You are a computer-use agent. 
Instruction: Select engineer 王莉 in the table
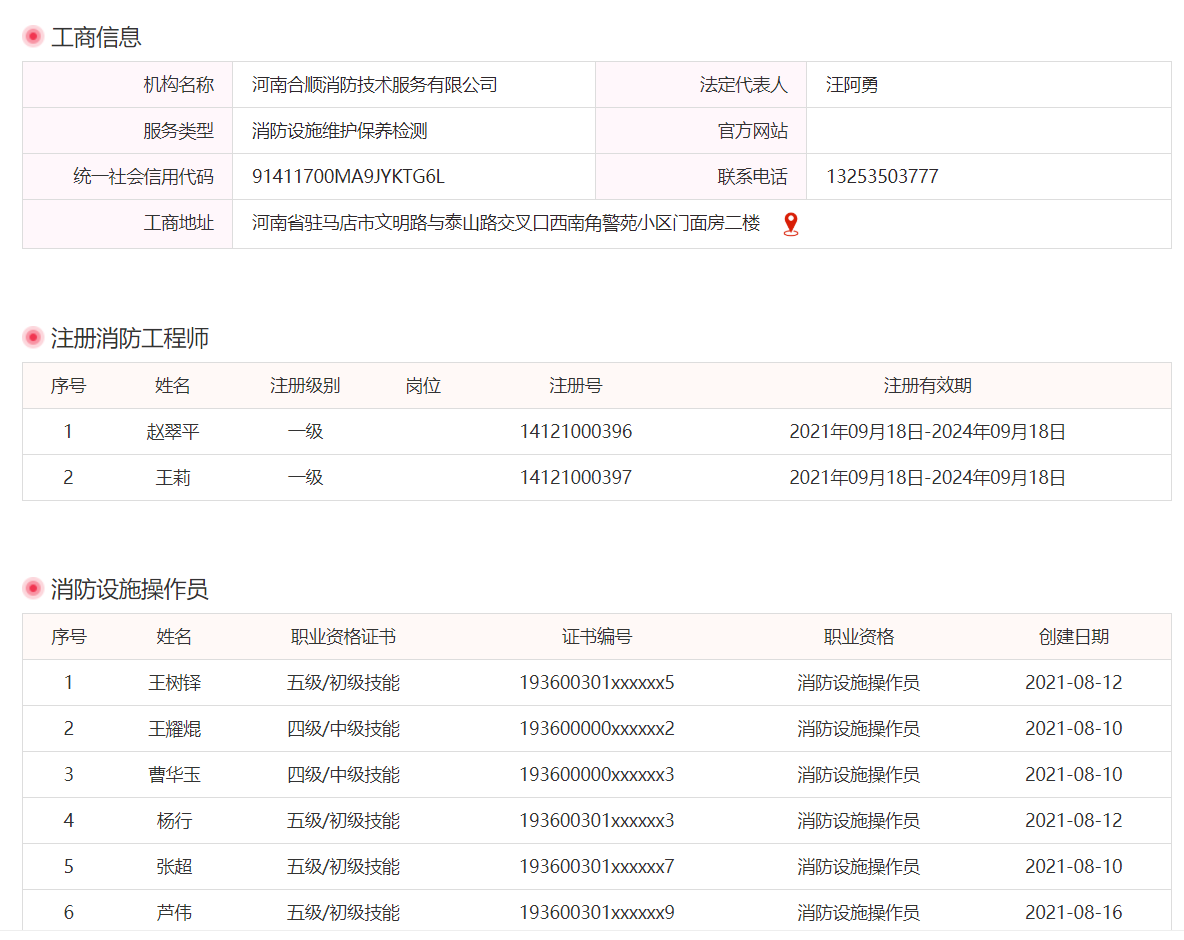tap(173, 478)
